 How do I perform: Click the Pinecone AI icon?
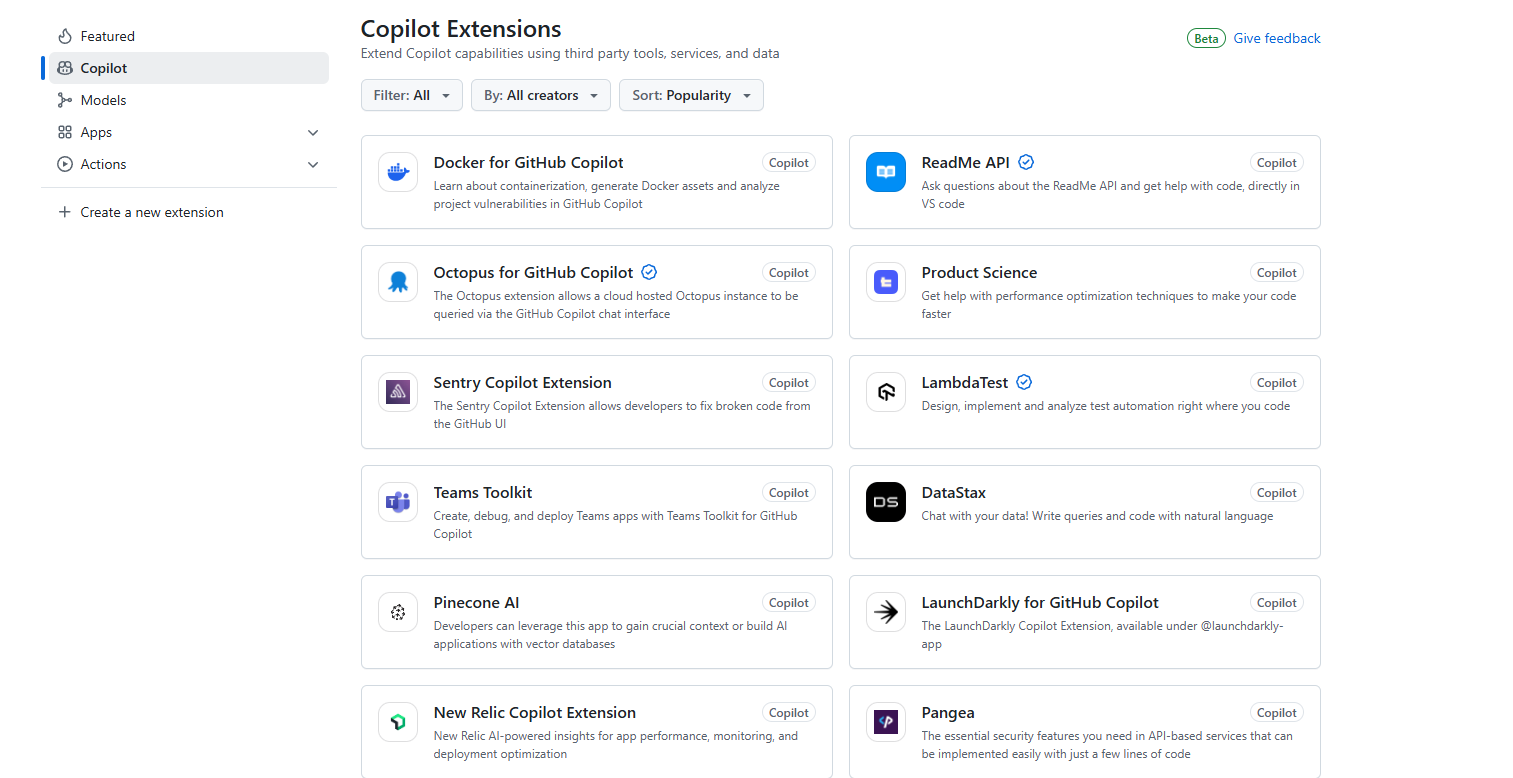397,612
